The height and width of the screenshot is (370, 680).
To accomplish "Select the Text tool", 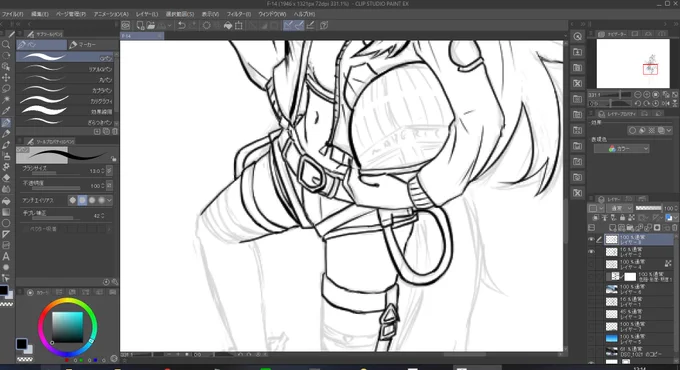I will pyautogui.click(x=6, y=257).
